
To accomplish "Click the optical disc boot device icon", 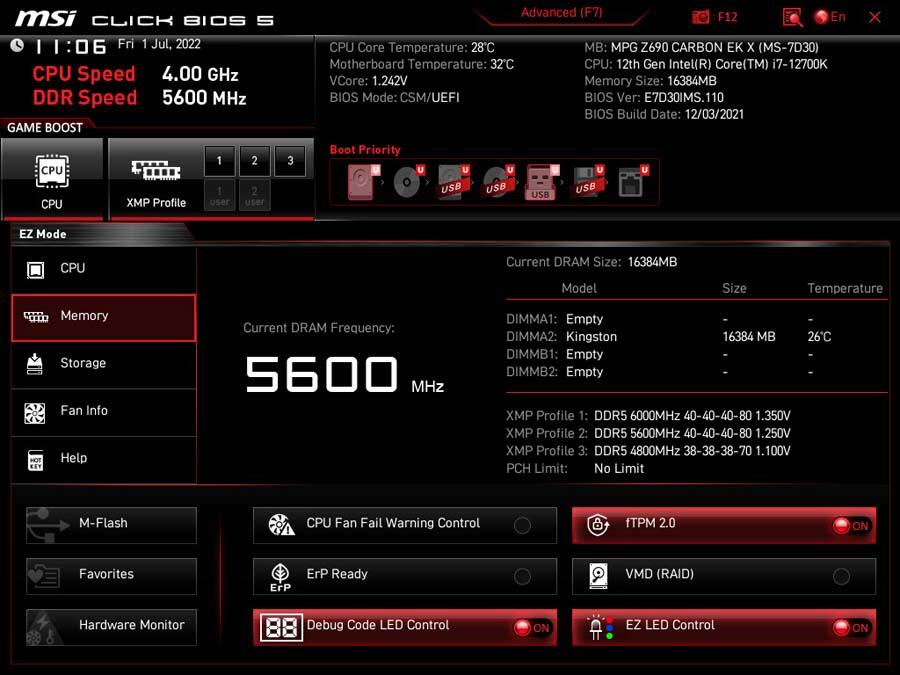I will [408, 182].
